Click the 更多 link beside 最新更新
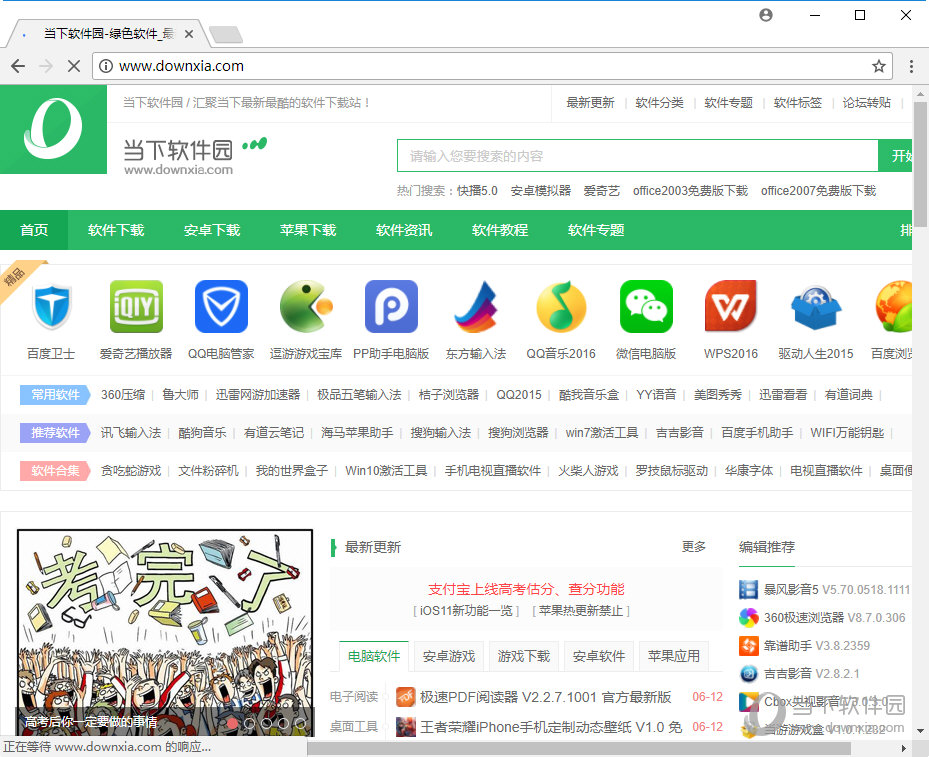The width and height of the screenshot is (929, 757). (694, 547)
